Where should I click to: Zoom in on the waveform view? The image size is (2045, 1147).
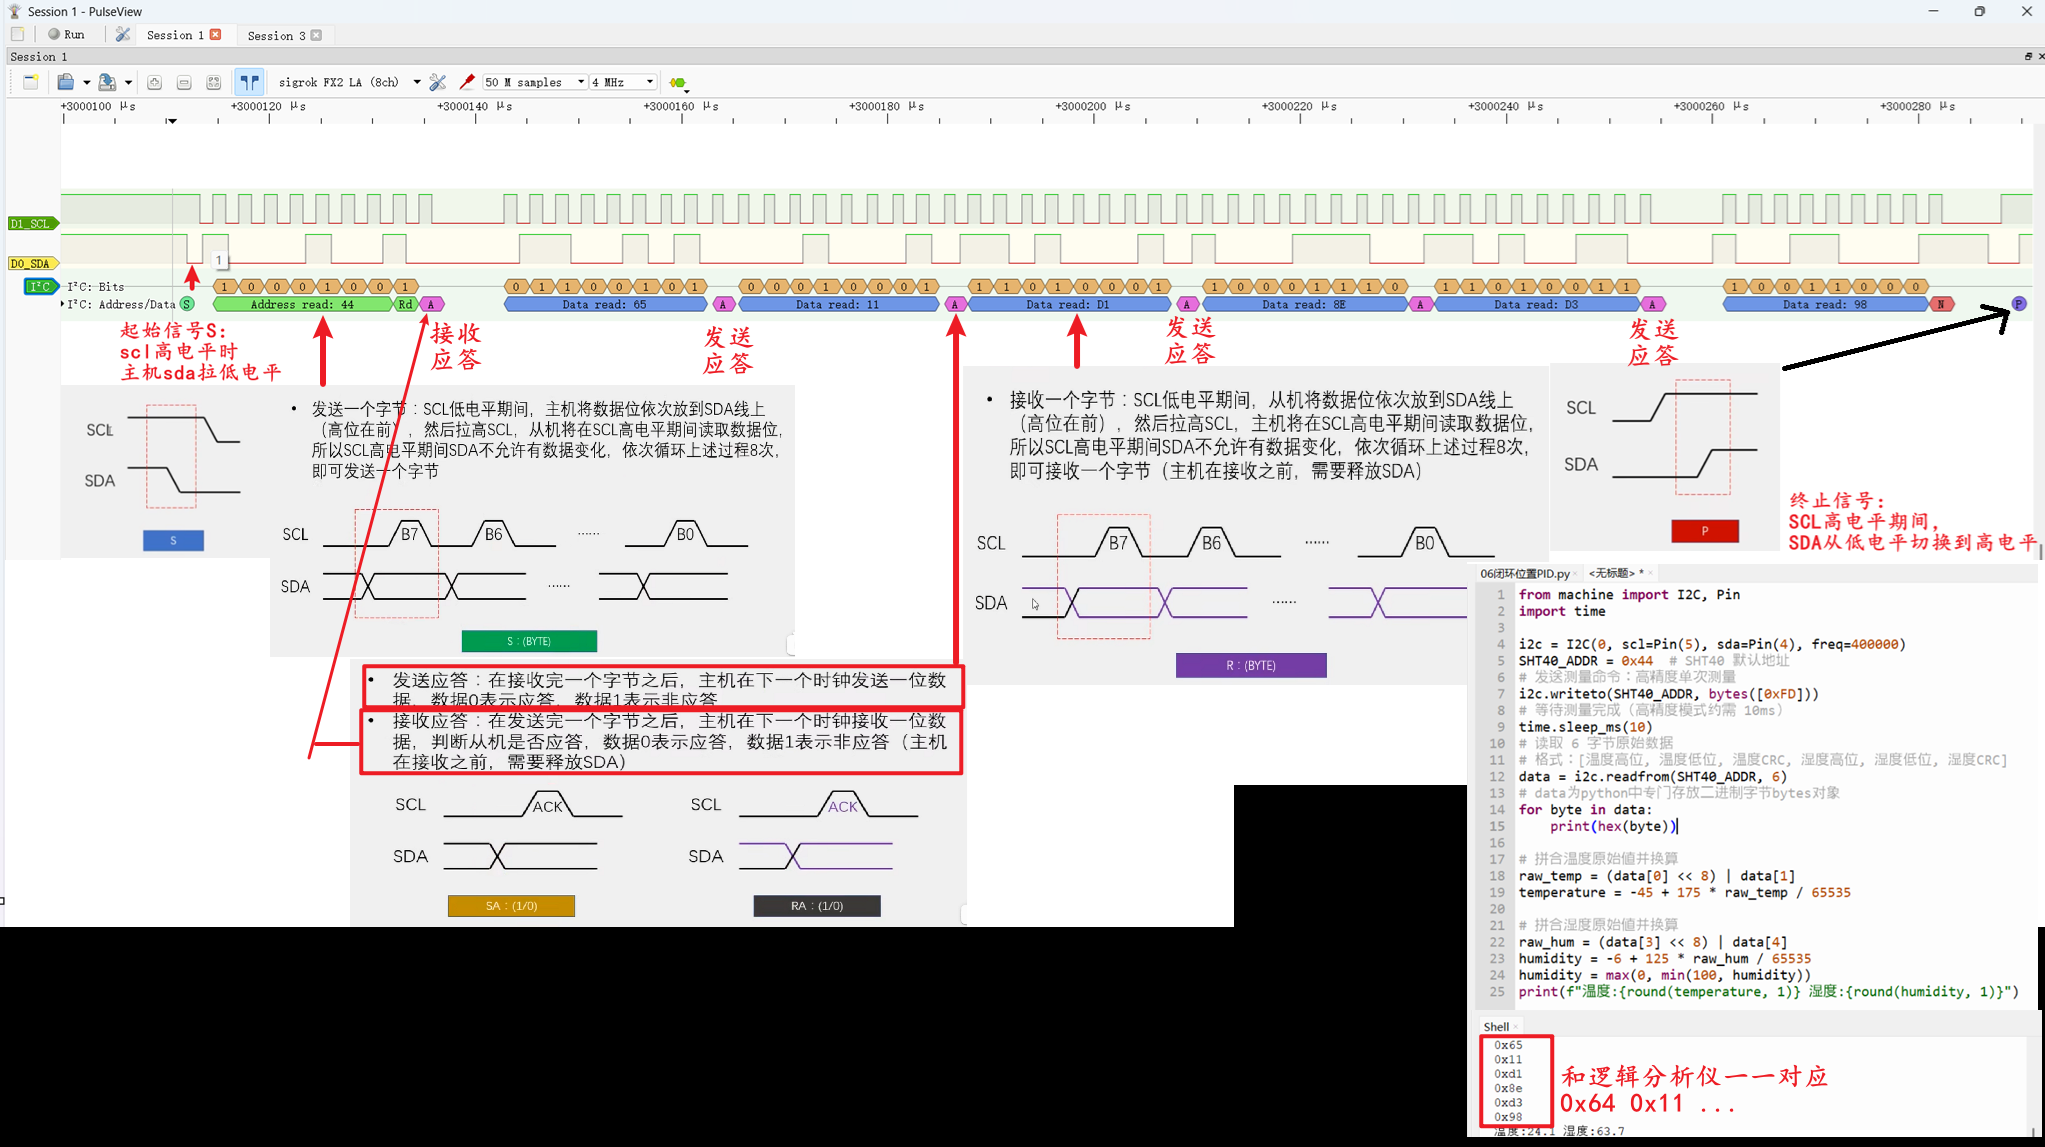[x=154, y=82]
